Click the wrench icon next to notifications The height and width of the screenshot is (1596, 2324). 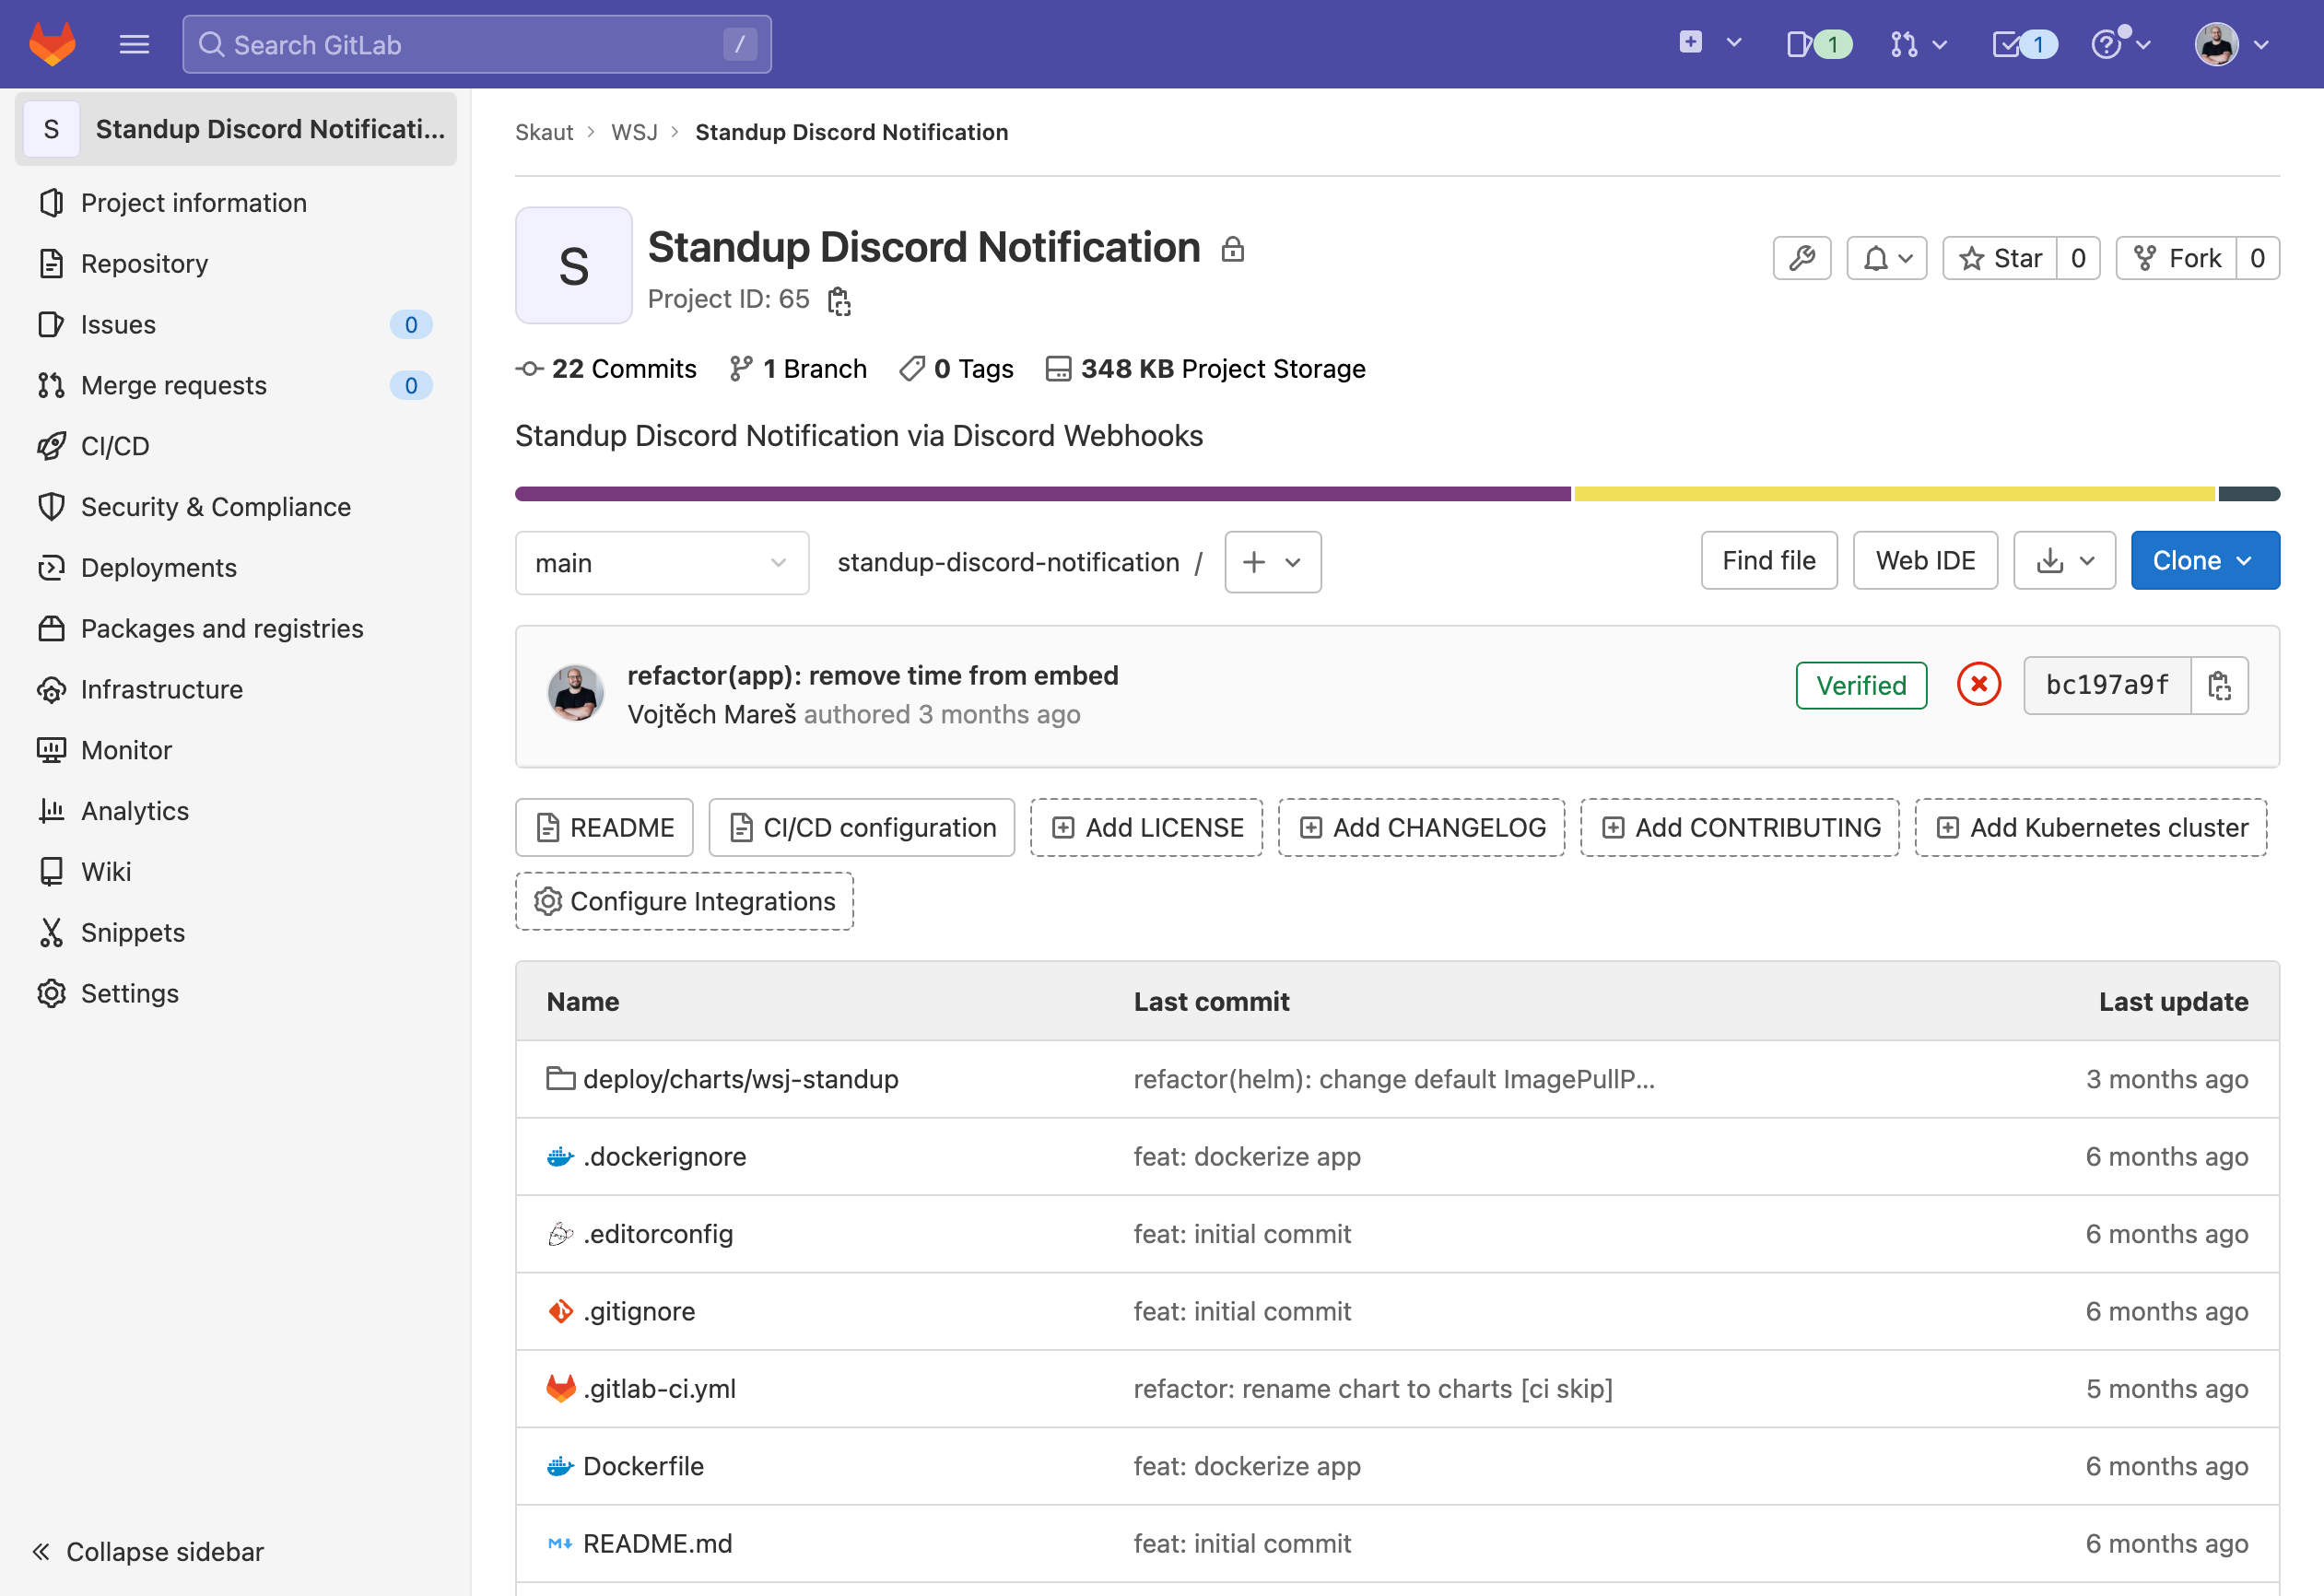coord(1801,259)
